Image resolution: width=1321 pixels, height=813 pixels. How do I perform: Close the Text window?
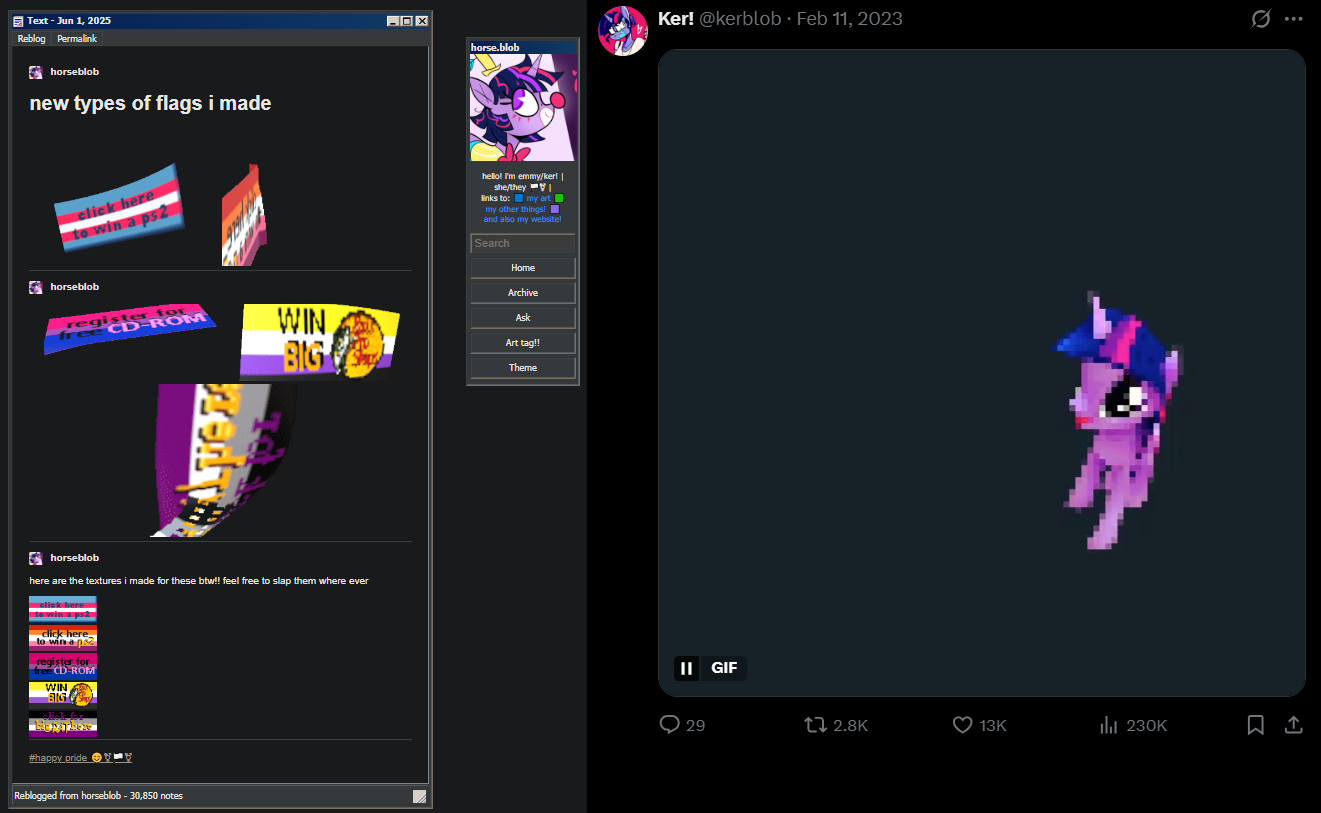tap(422, 21)
